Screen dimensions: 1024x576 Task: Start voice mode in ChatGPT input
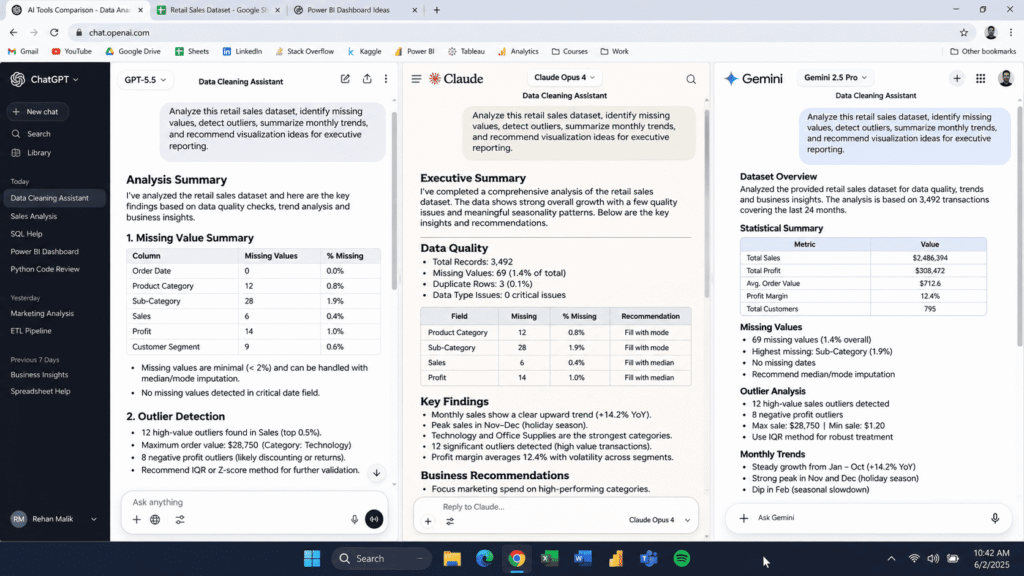[x=374, y=519]
